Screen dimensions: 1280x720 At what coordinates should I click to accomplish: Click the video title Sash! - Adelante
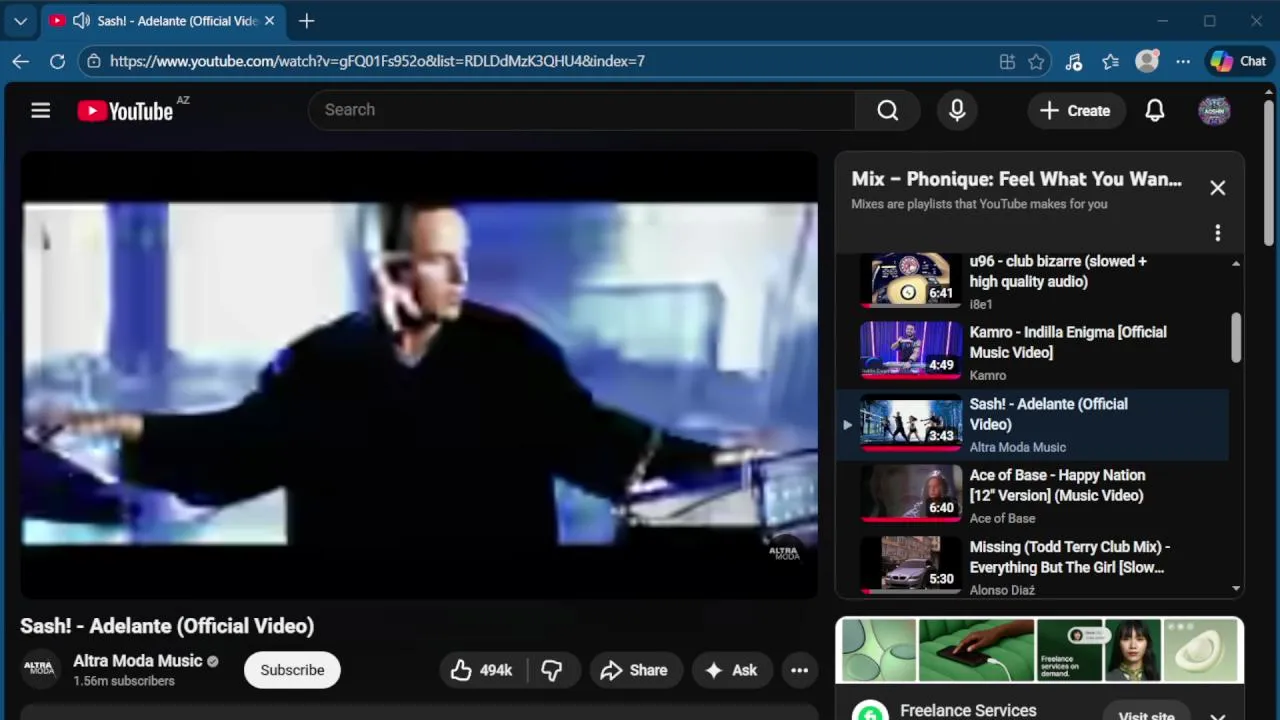coord(167,626)
